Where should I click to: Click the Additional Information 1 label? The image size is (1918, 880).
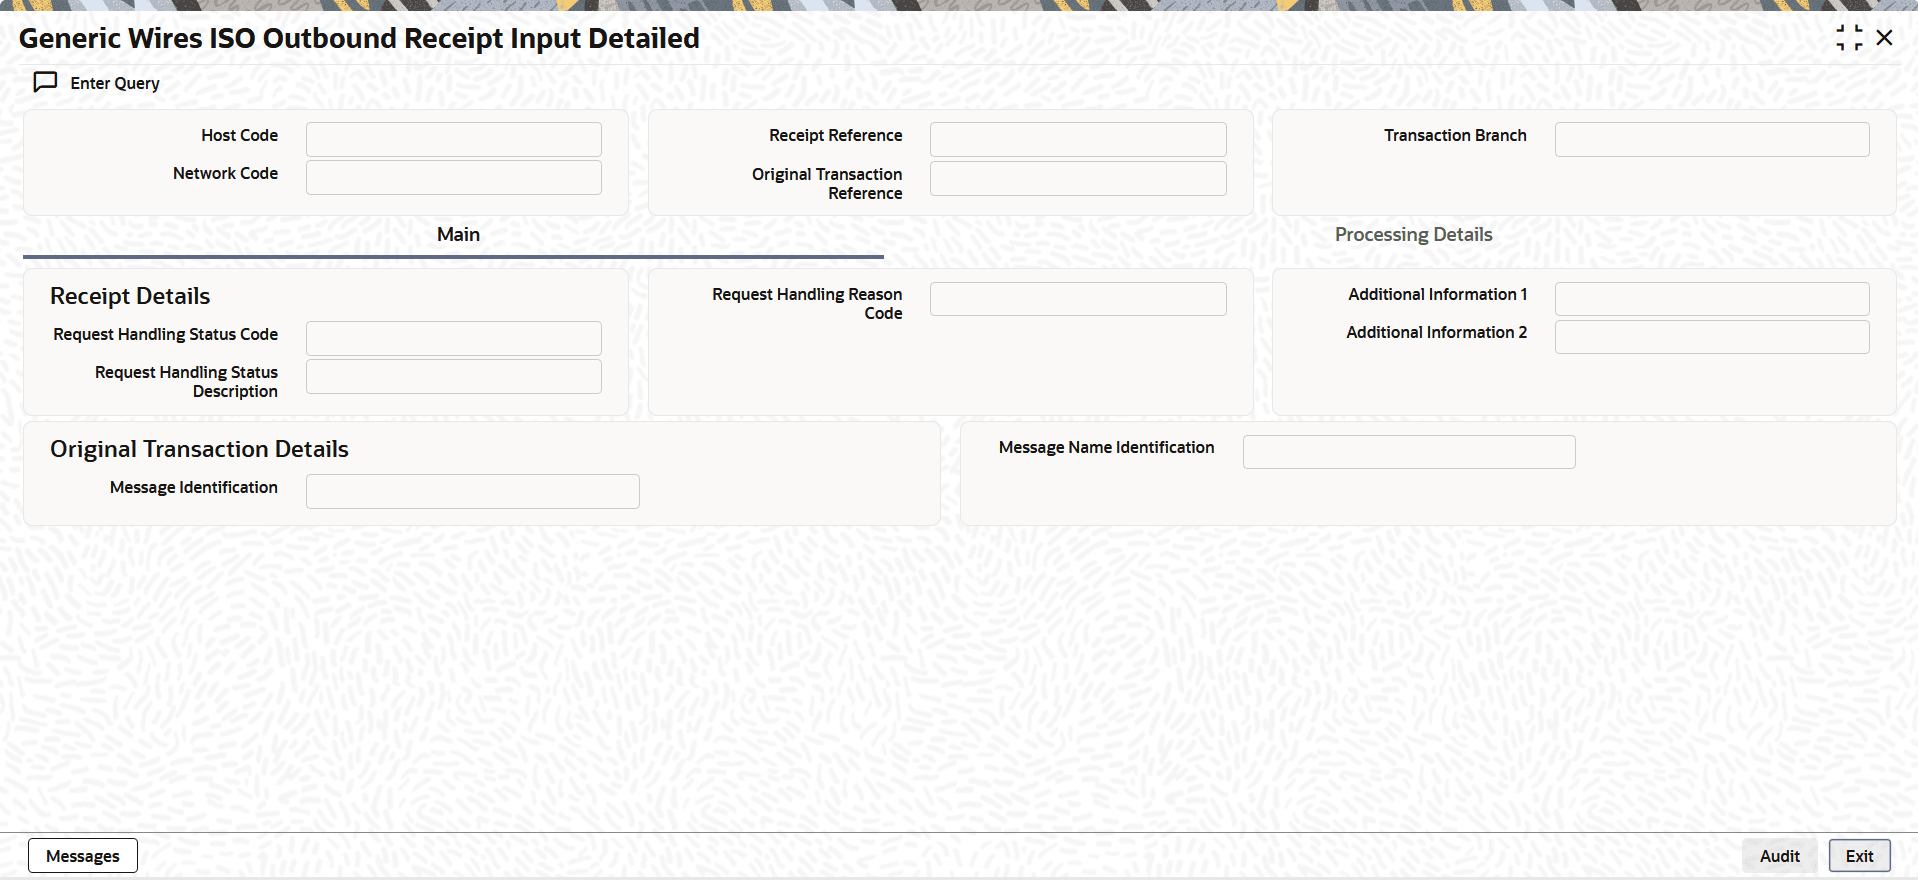click(x=1437, y=294)
